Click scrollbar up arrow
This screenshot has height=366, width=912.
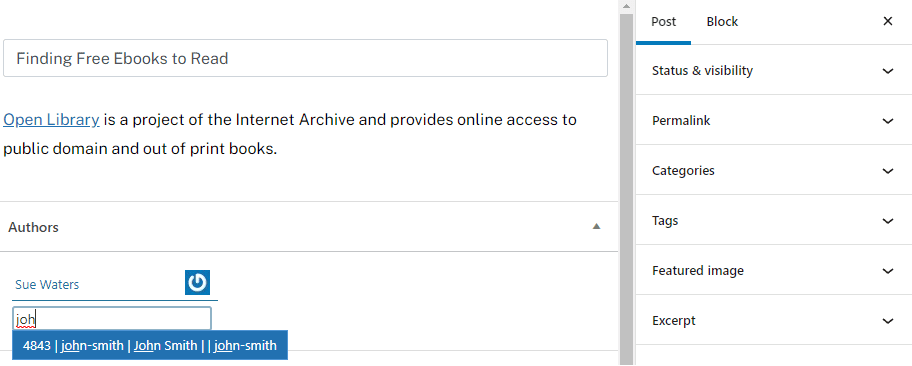click(x=626, y=6)
